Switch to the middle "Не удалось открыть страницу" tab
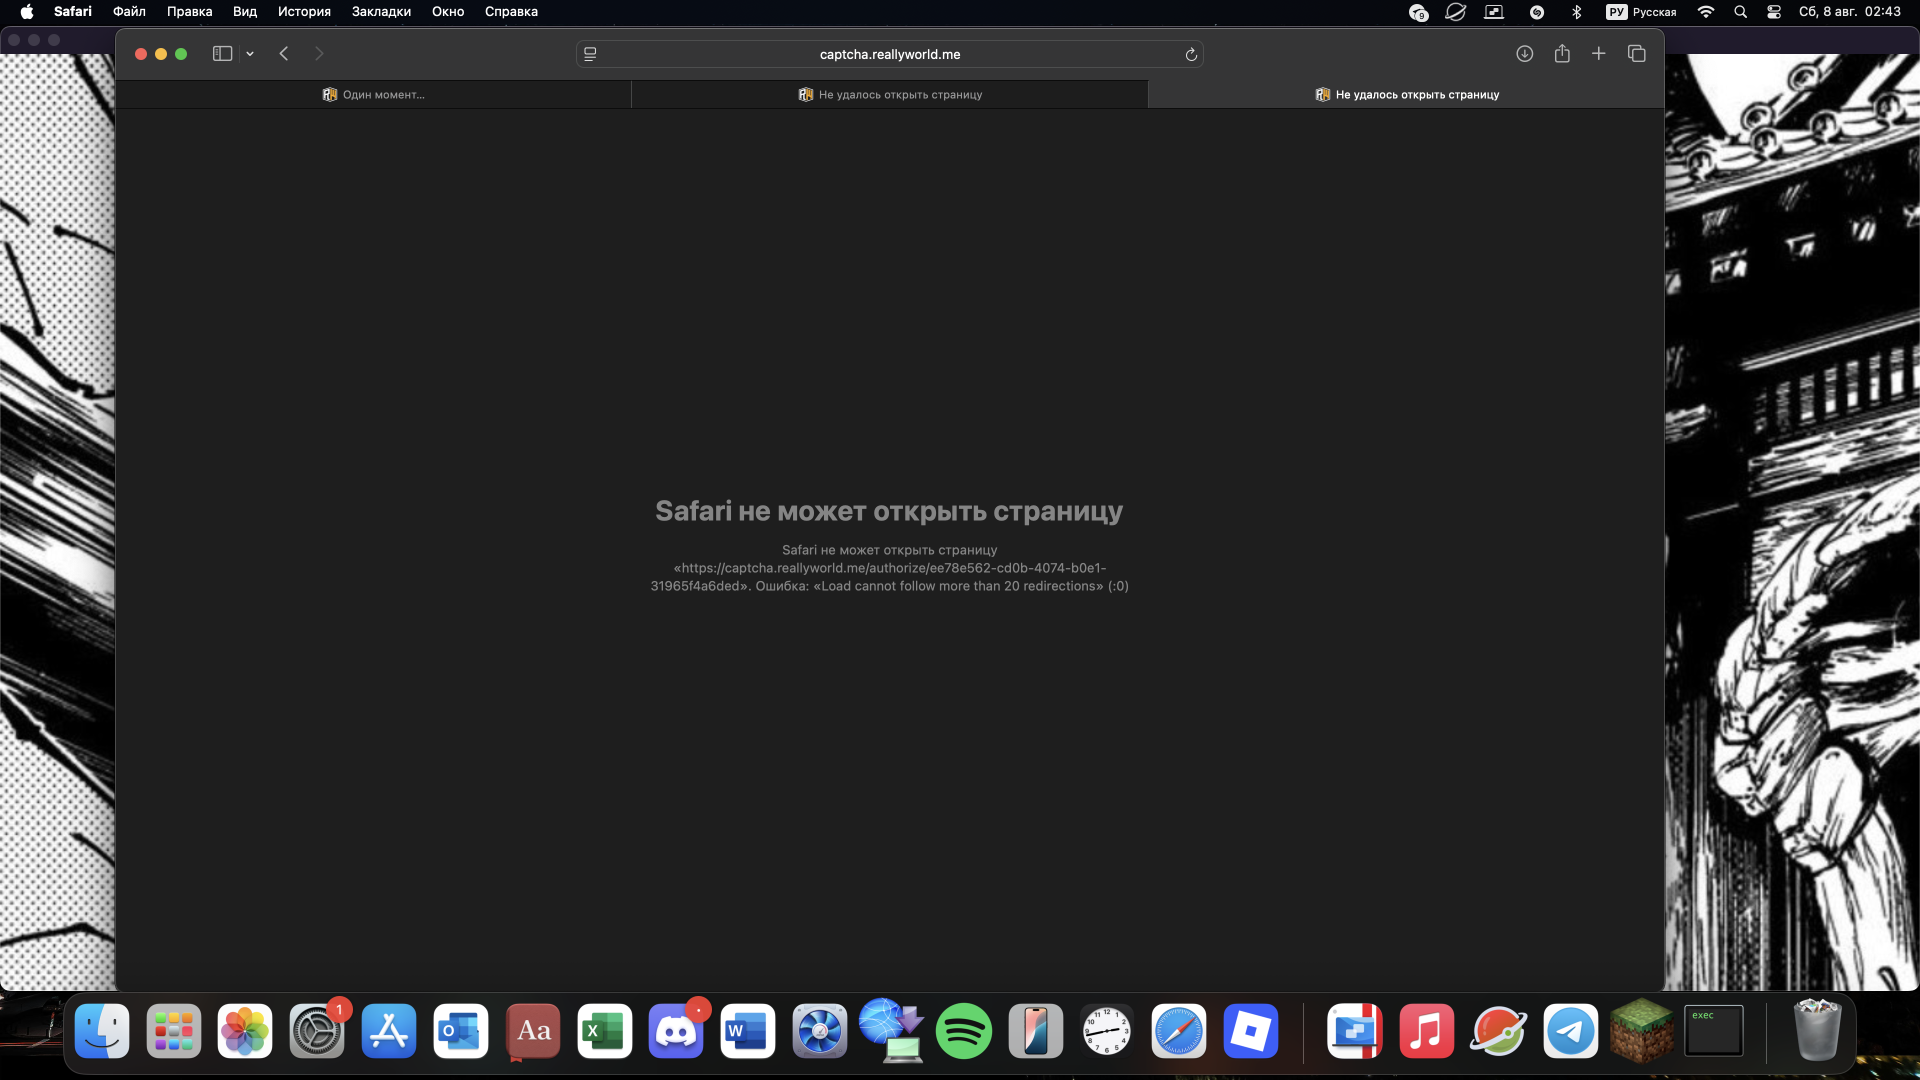This screenshot has height=1080, width=1920. click(890, 95)
